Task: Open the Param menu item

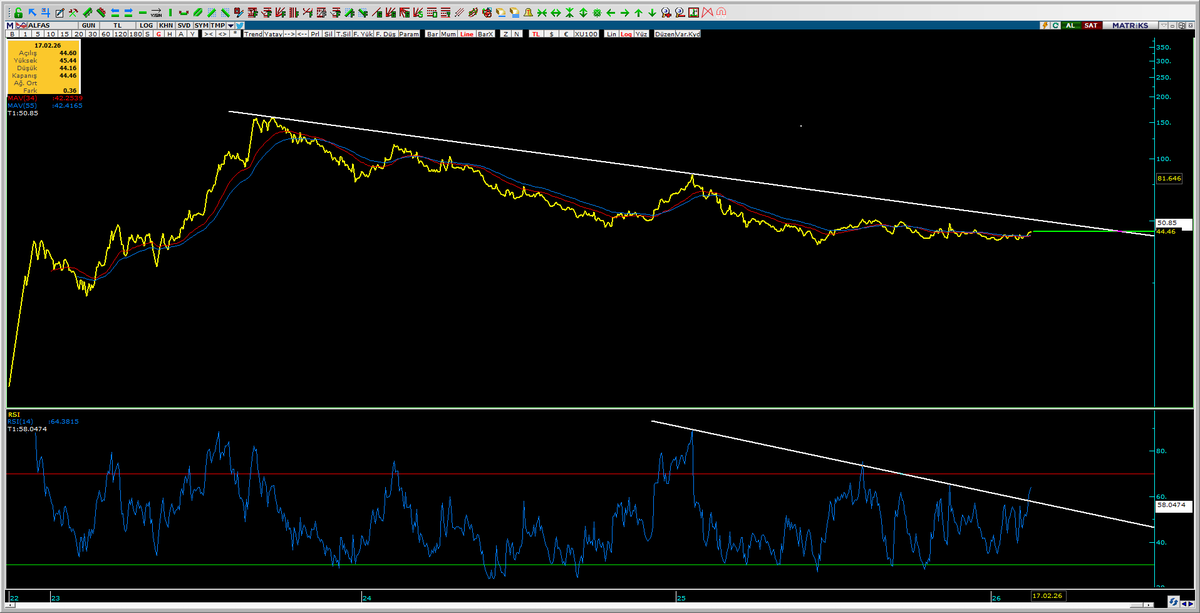Action: [409, 34]
